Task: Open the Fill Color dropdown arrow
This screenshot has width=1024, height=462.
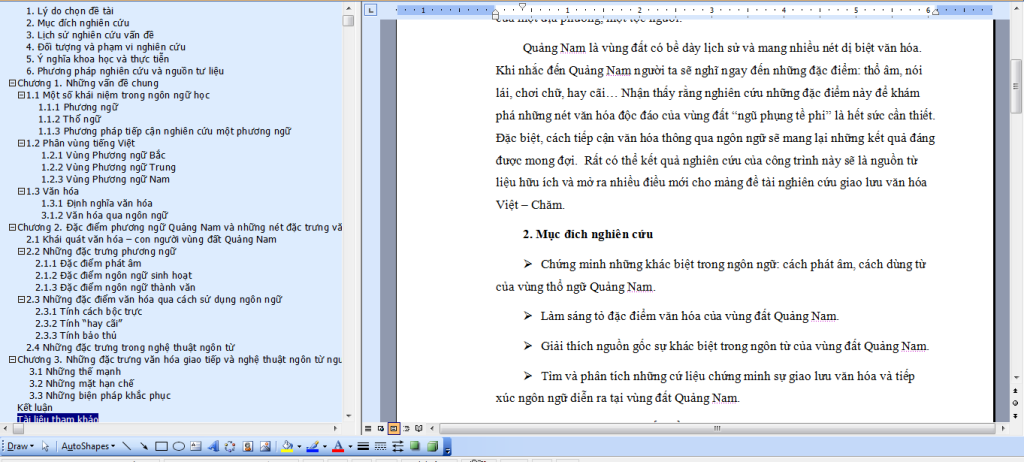Action: (299, 446)
